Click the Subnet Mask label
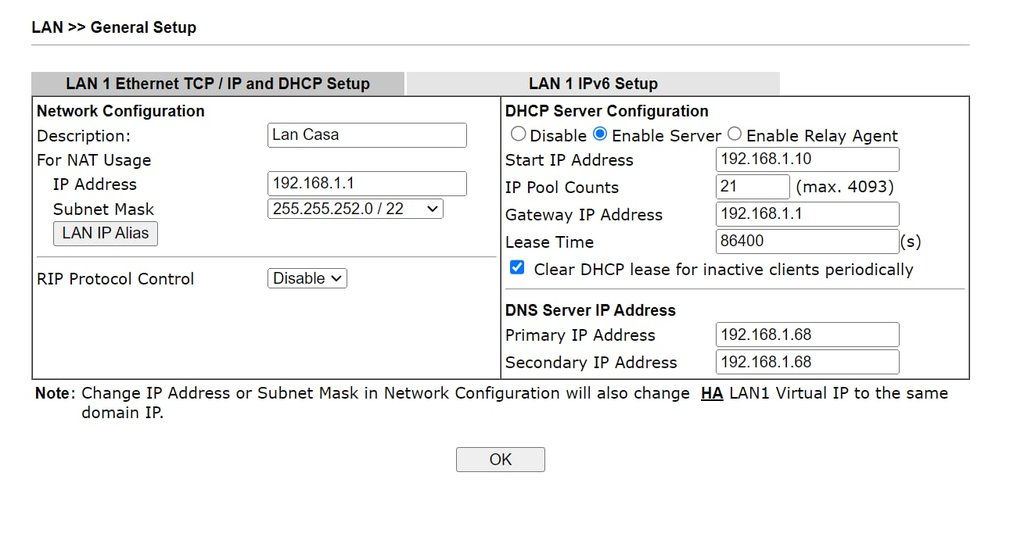Image resolution: width=1024 pixels, height=544 pixels. click(103, 209)
